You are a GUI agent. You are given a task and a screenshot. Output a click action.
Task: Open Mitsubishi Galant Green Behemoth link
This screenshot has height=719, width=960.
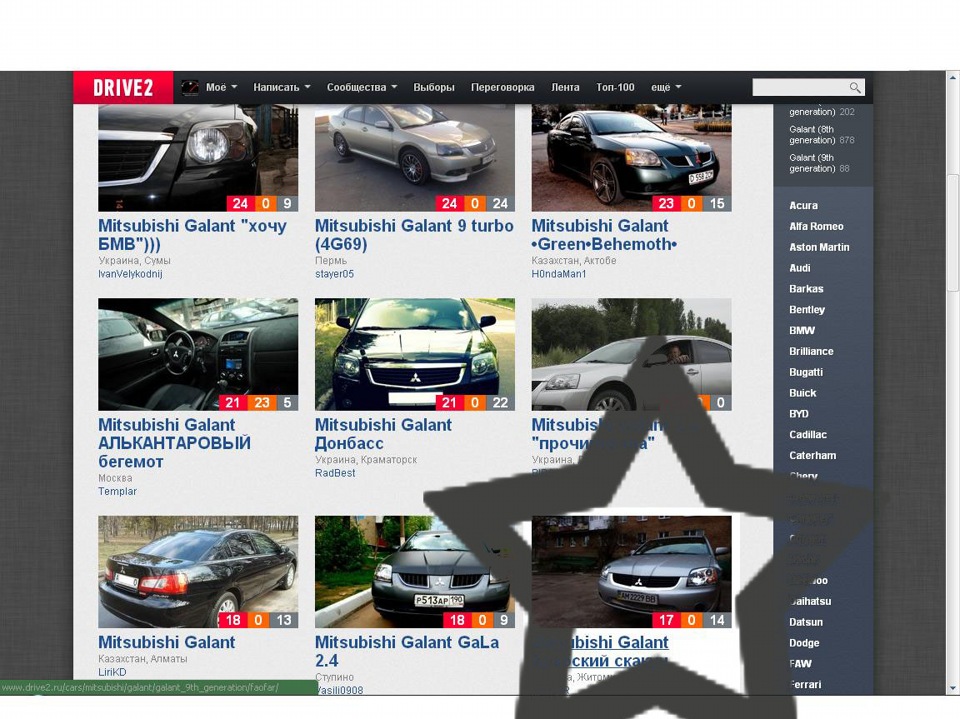604,235
